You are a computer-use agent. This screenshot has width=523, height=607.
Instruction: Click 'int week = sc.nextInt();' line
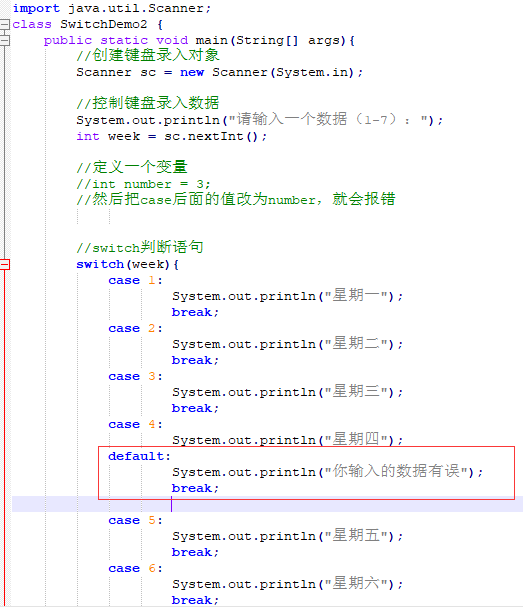tap(171, 136)
